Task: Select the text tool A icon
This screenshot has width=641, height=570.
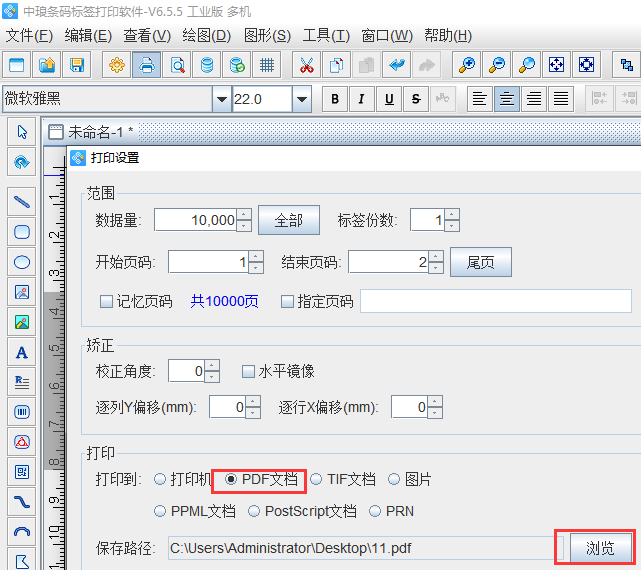Action: click(x=22, y=352)
